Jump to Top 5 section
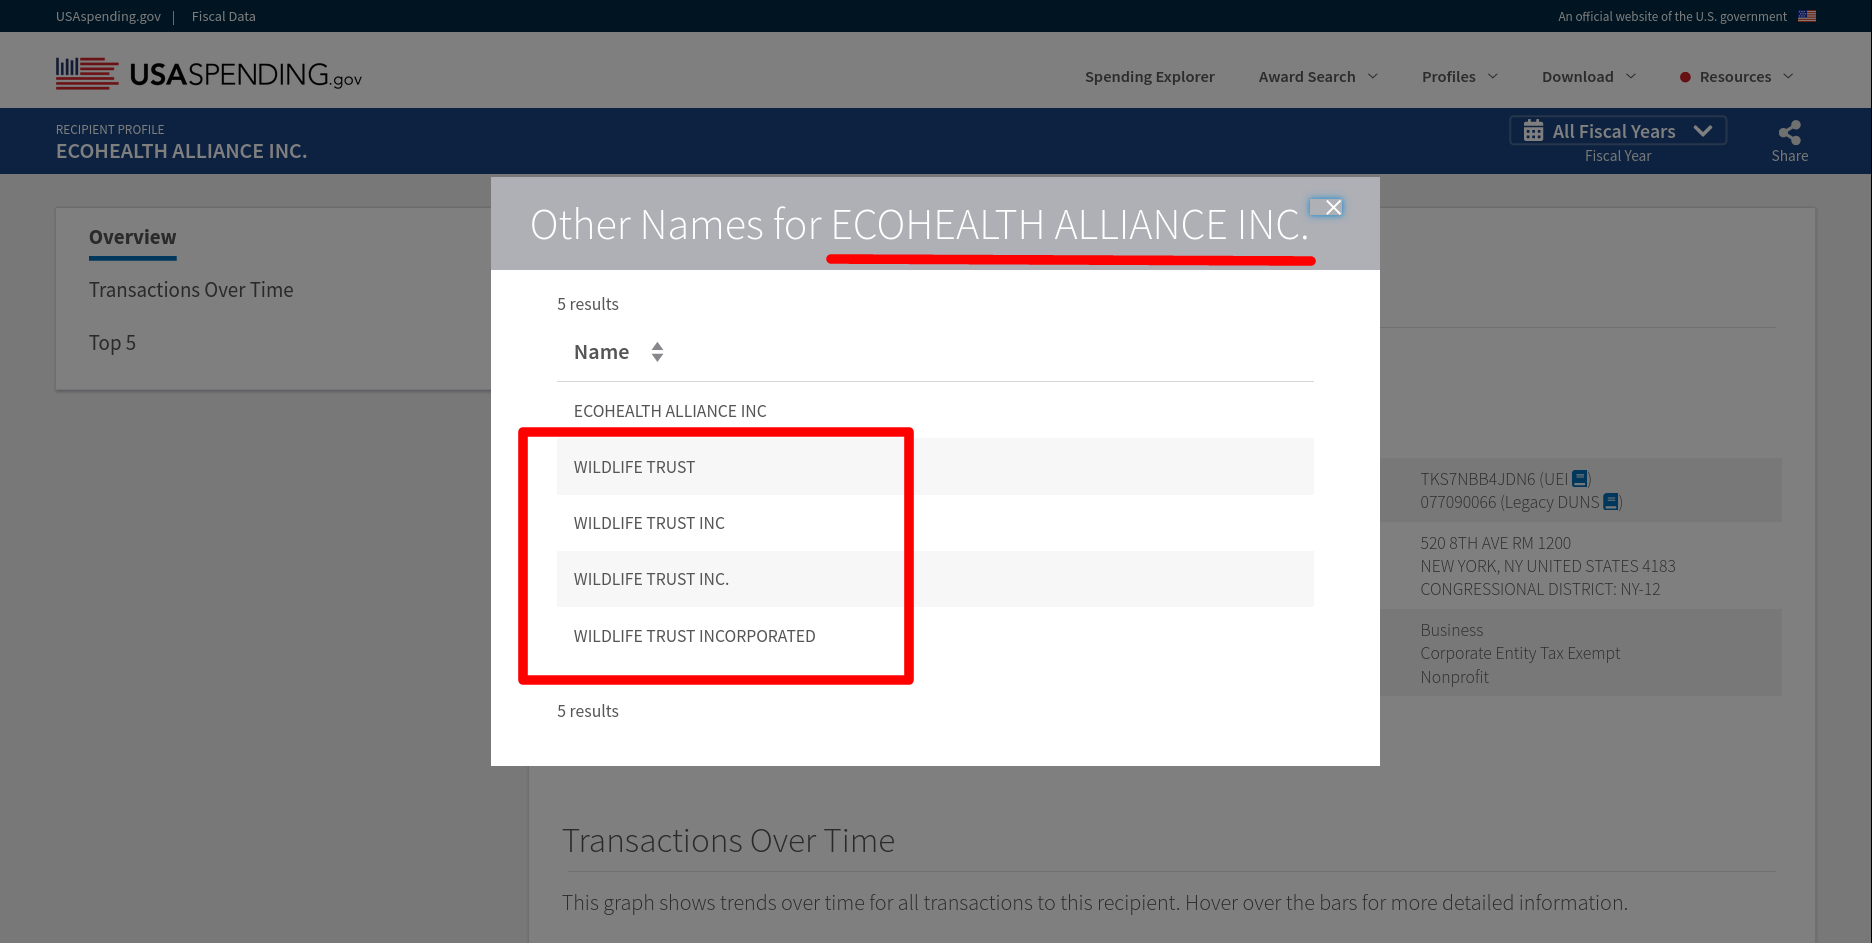 tap(112, 343)
